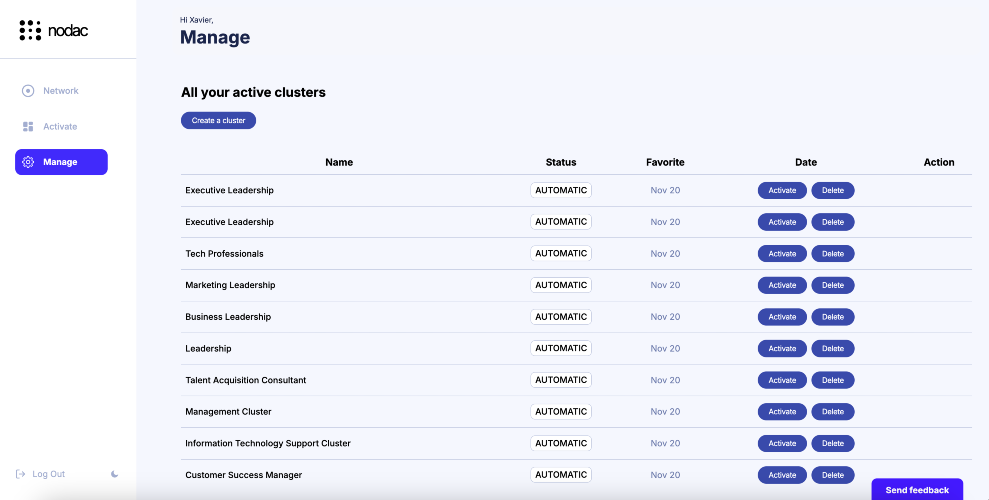Click the nodac dotted logo icon
Viewport: 989px width, 500px height.
(30, 30)
